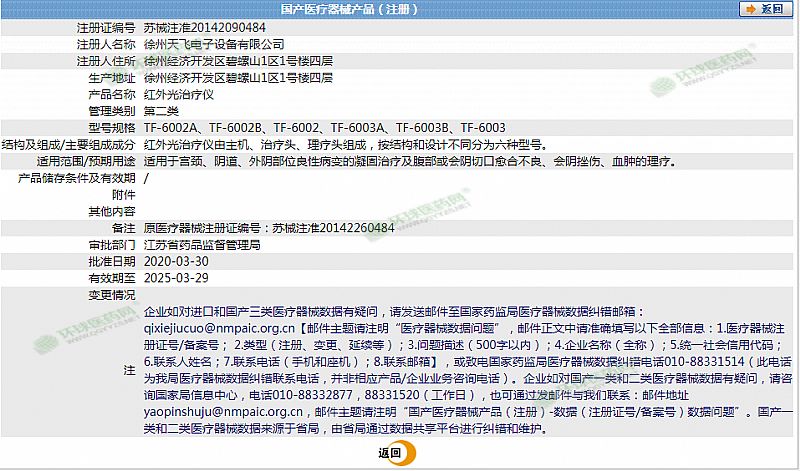Click the address value in the 注册人住所 row
Viewport: 800px width, 471px height.
[239, 61]
